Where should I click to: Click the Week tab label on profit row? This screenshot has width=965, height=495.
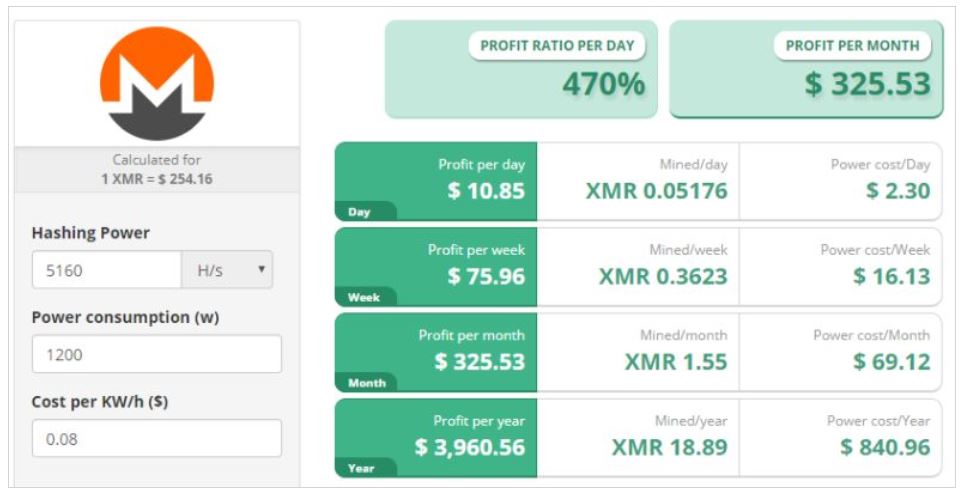coord(364,297)
